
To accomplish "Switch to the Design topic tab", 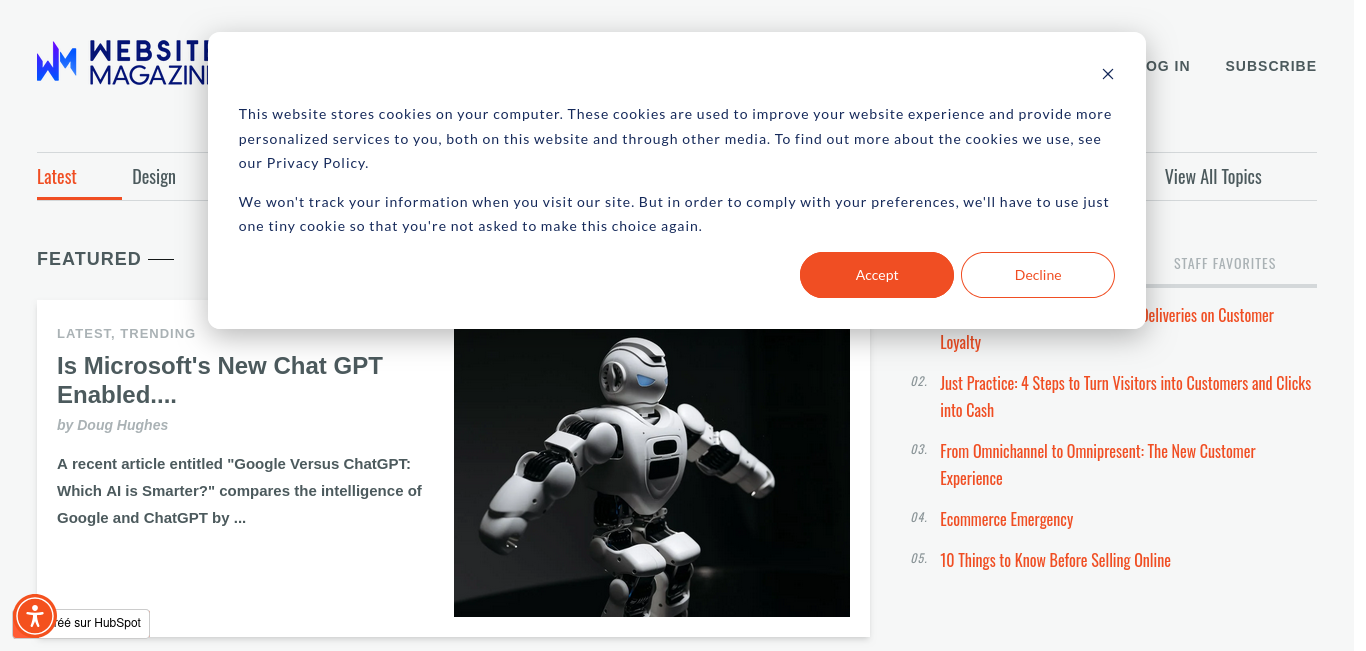I will (154, 177).
